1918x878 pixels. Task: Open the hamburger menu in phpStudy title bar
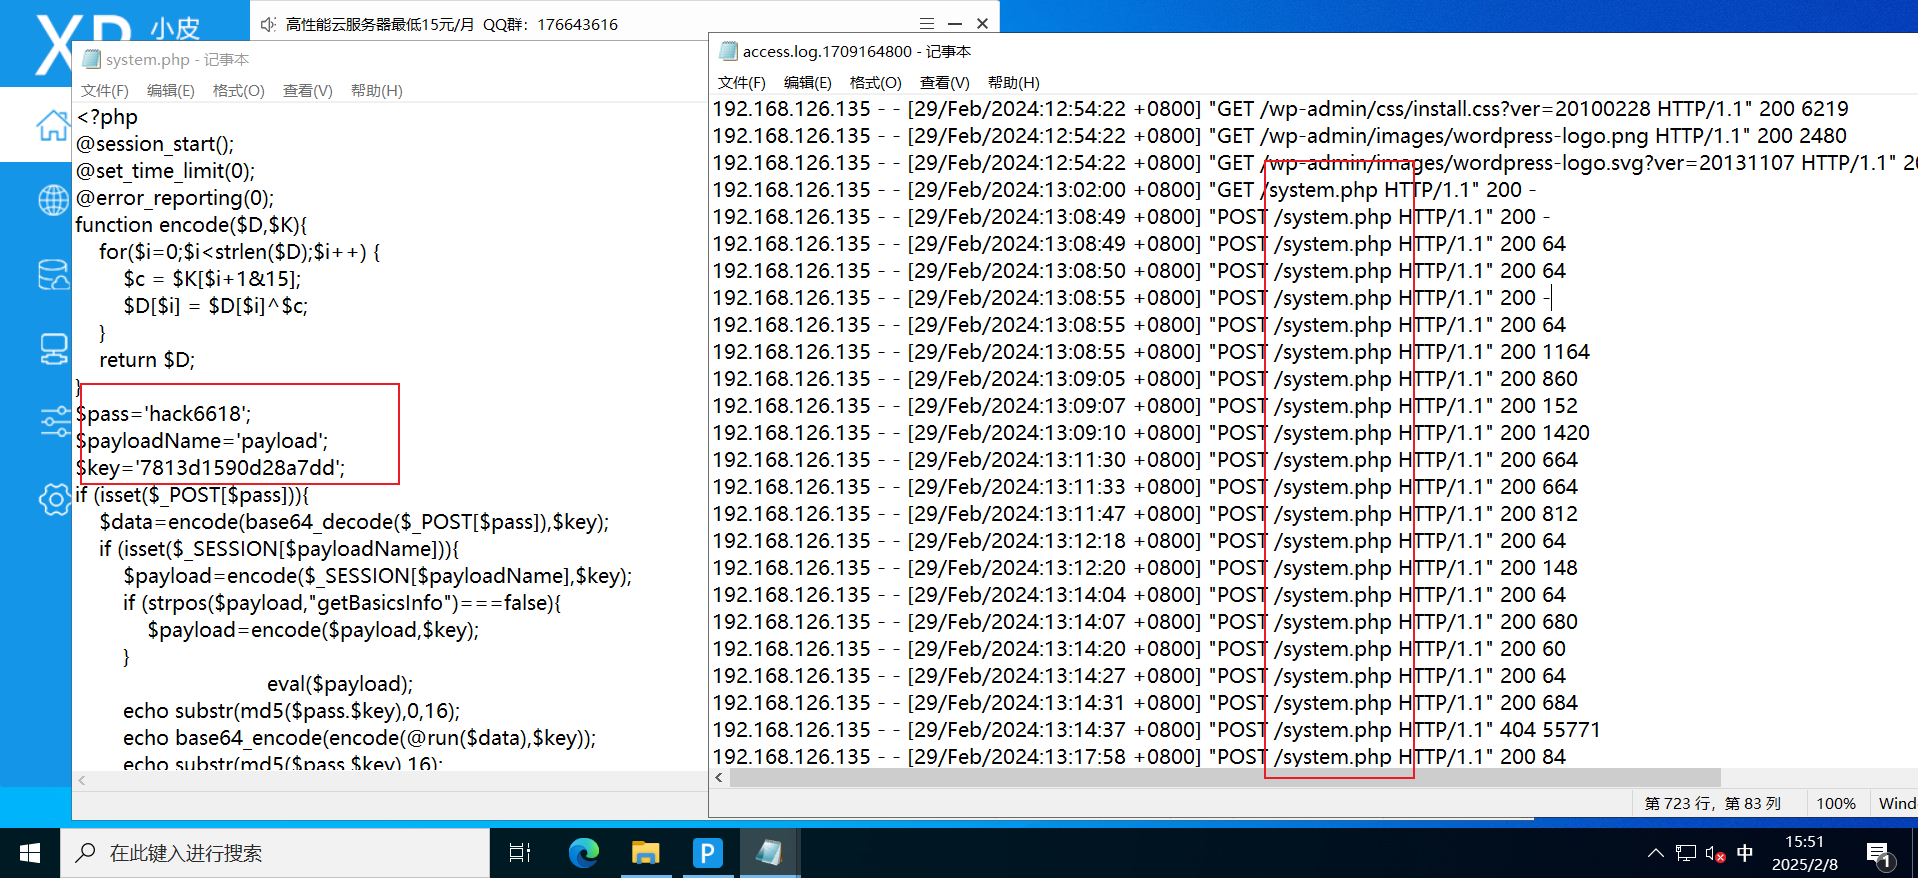[x=927, y=24]
